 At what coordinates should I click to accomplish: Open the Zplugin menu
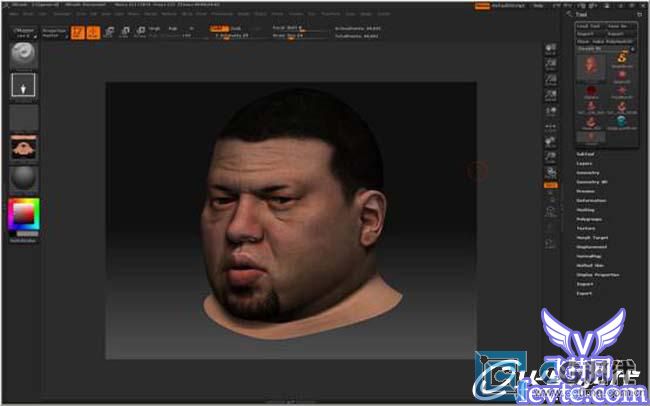click(366, 14)
